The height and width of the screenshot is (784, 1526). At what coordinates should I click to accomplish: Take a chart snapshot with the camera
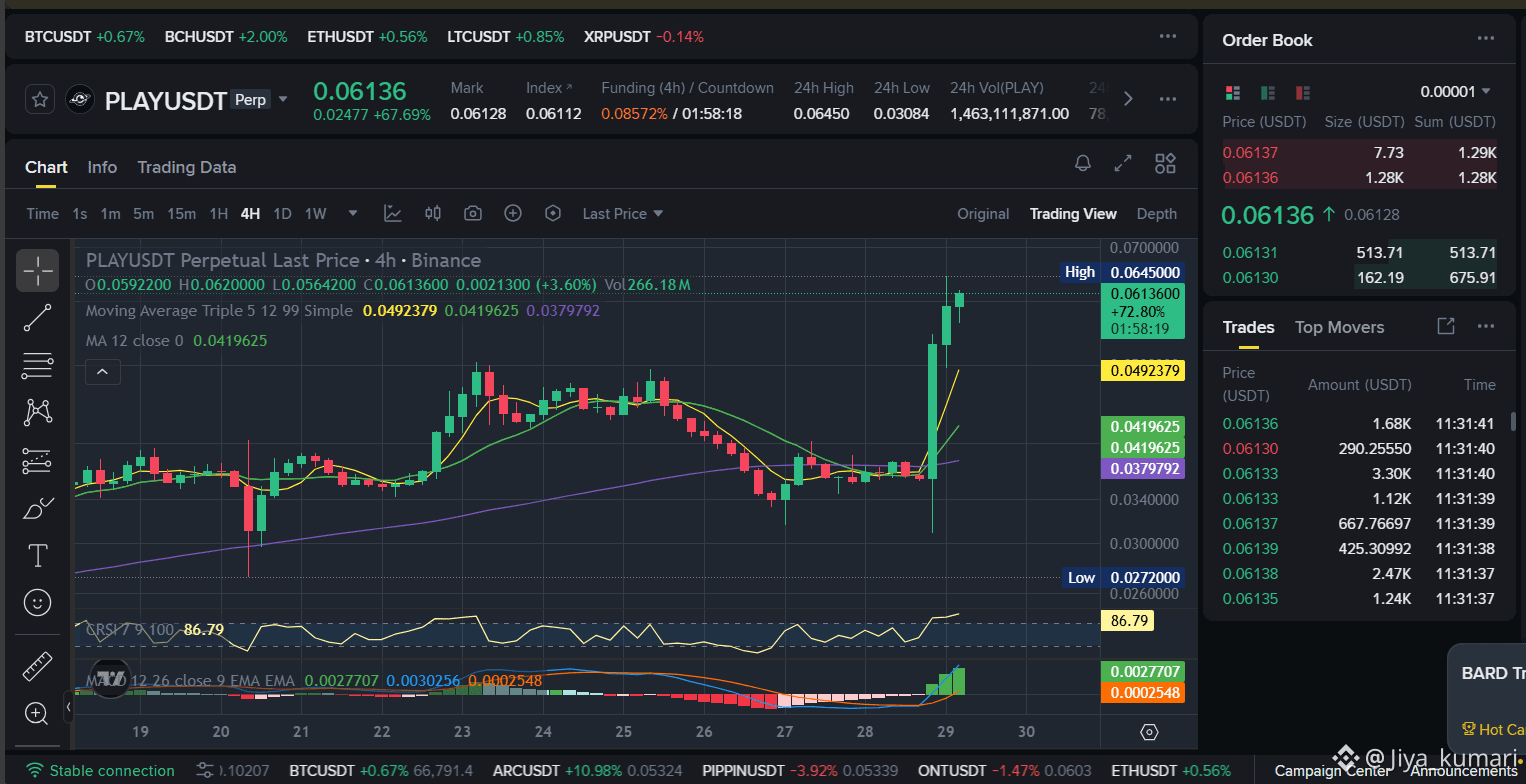tap(473, 213)
